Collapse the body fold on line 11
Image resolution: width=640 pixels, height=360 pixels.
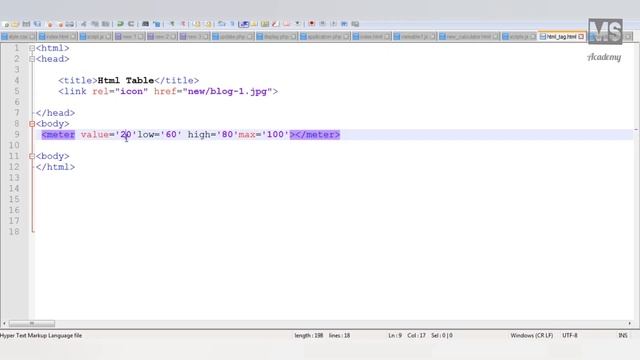tap(32, 156)
